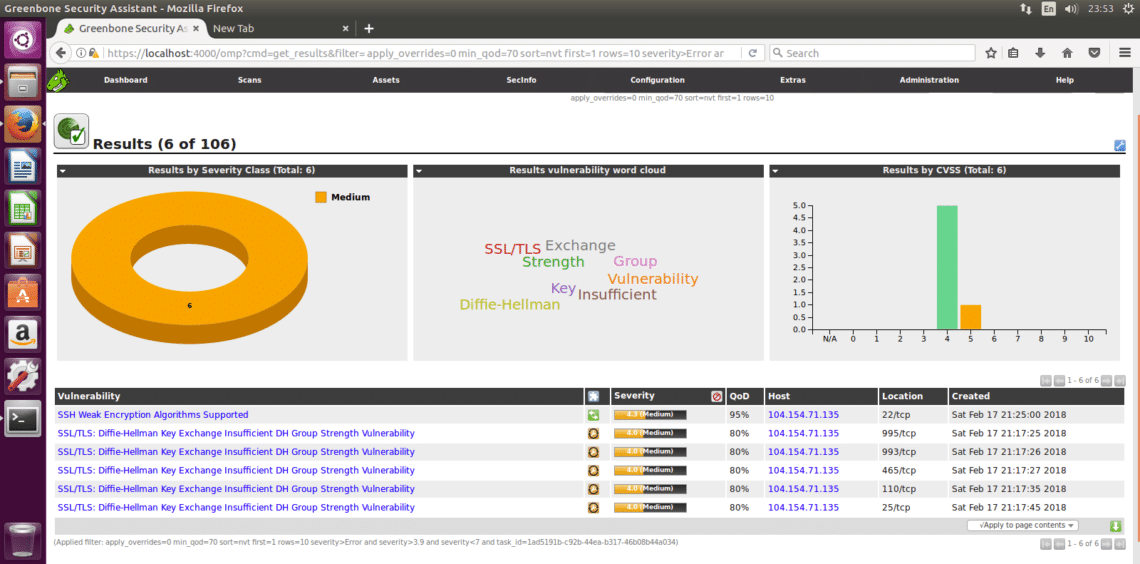The image size is (1140, 564).
Task: Go to next results page arrow
Action: [1106, 380]
